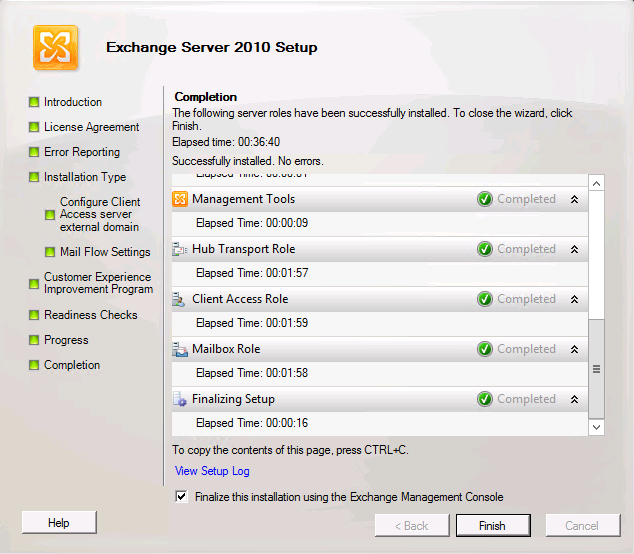Select the Error Reporting wizard step
The image size is (634, 554).
[x=82, y=152]
